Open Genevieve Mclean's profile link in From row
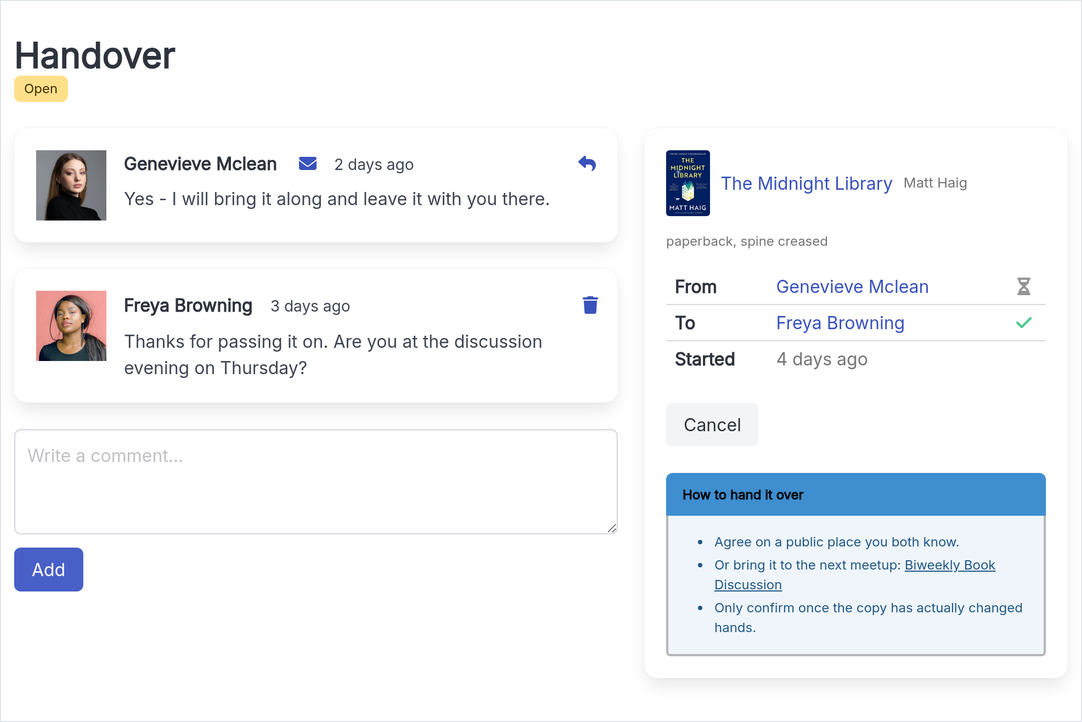 pos(852,286)
